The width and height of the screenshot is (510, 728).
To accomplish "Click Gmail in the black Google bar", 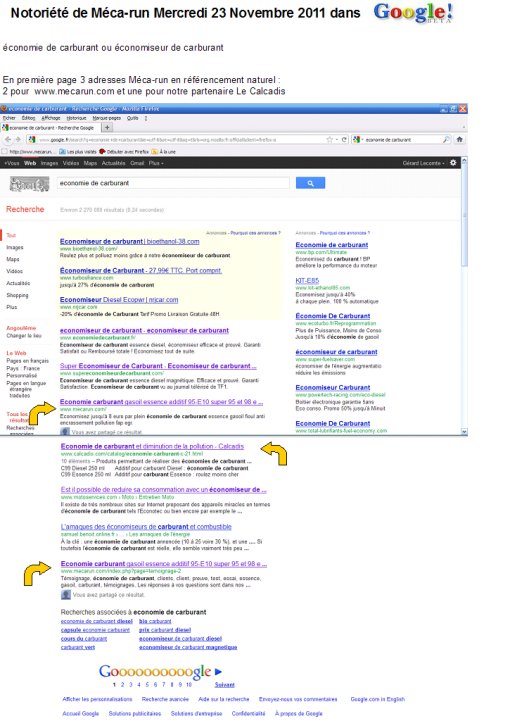I will [x=137, y=163].
